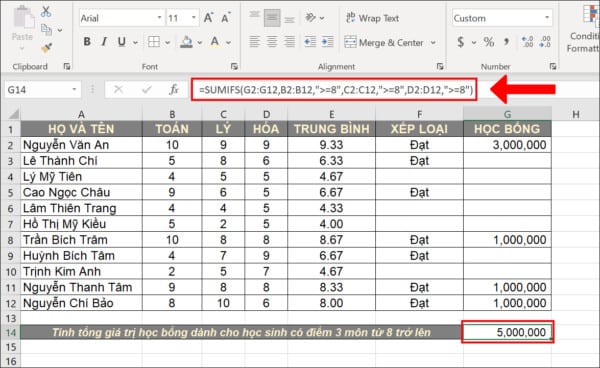This screenshot has height=368, width=600.
Task: Select row 8 header
Action: pyautogui.click(x=10, y=240)
